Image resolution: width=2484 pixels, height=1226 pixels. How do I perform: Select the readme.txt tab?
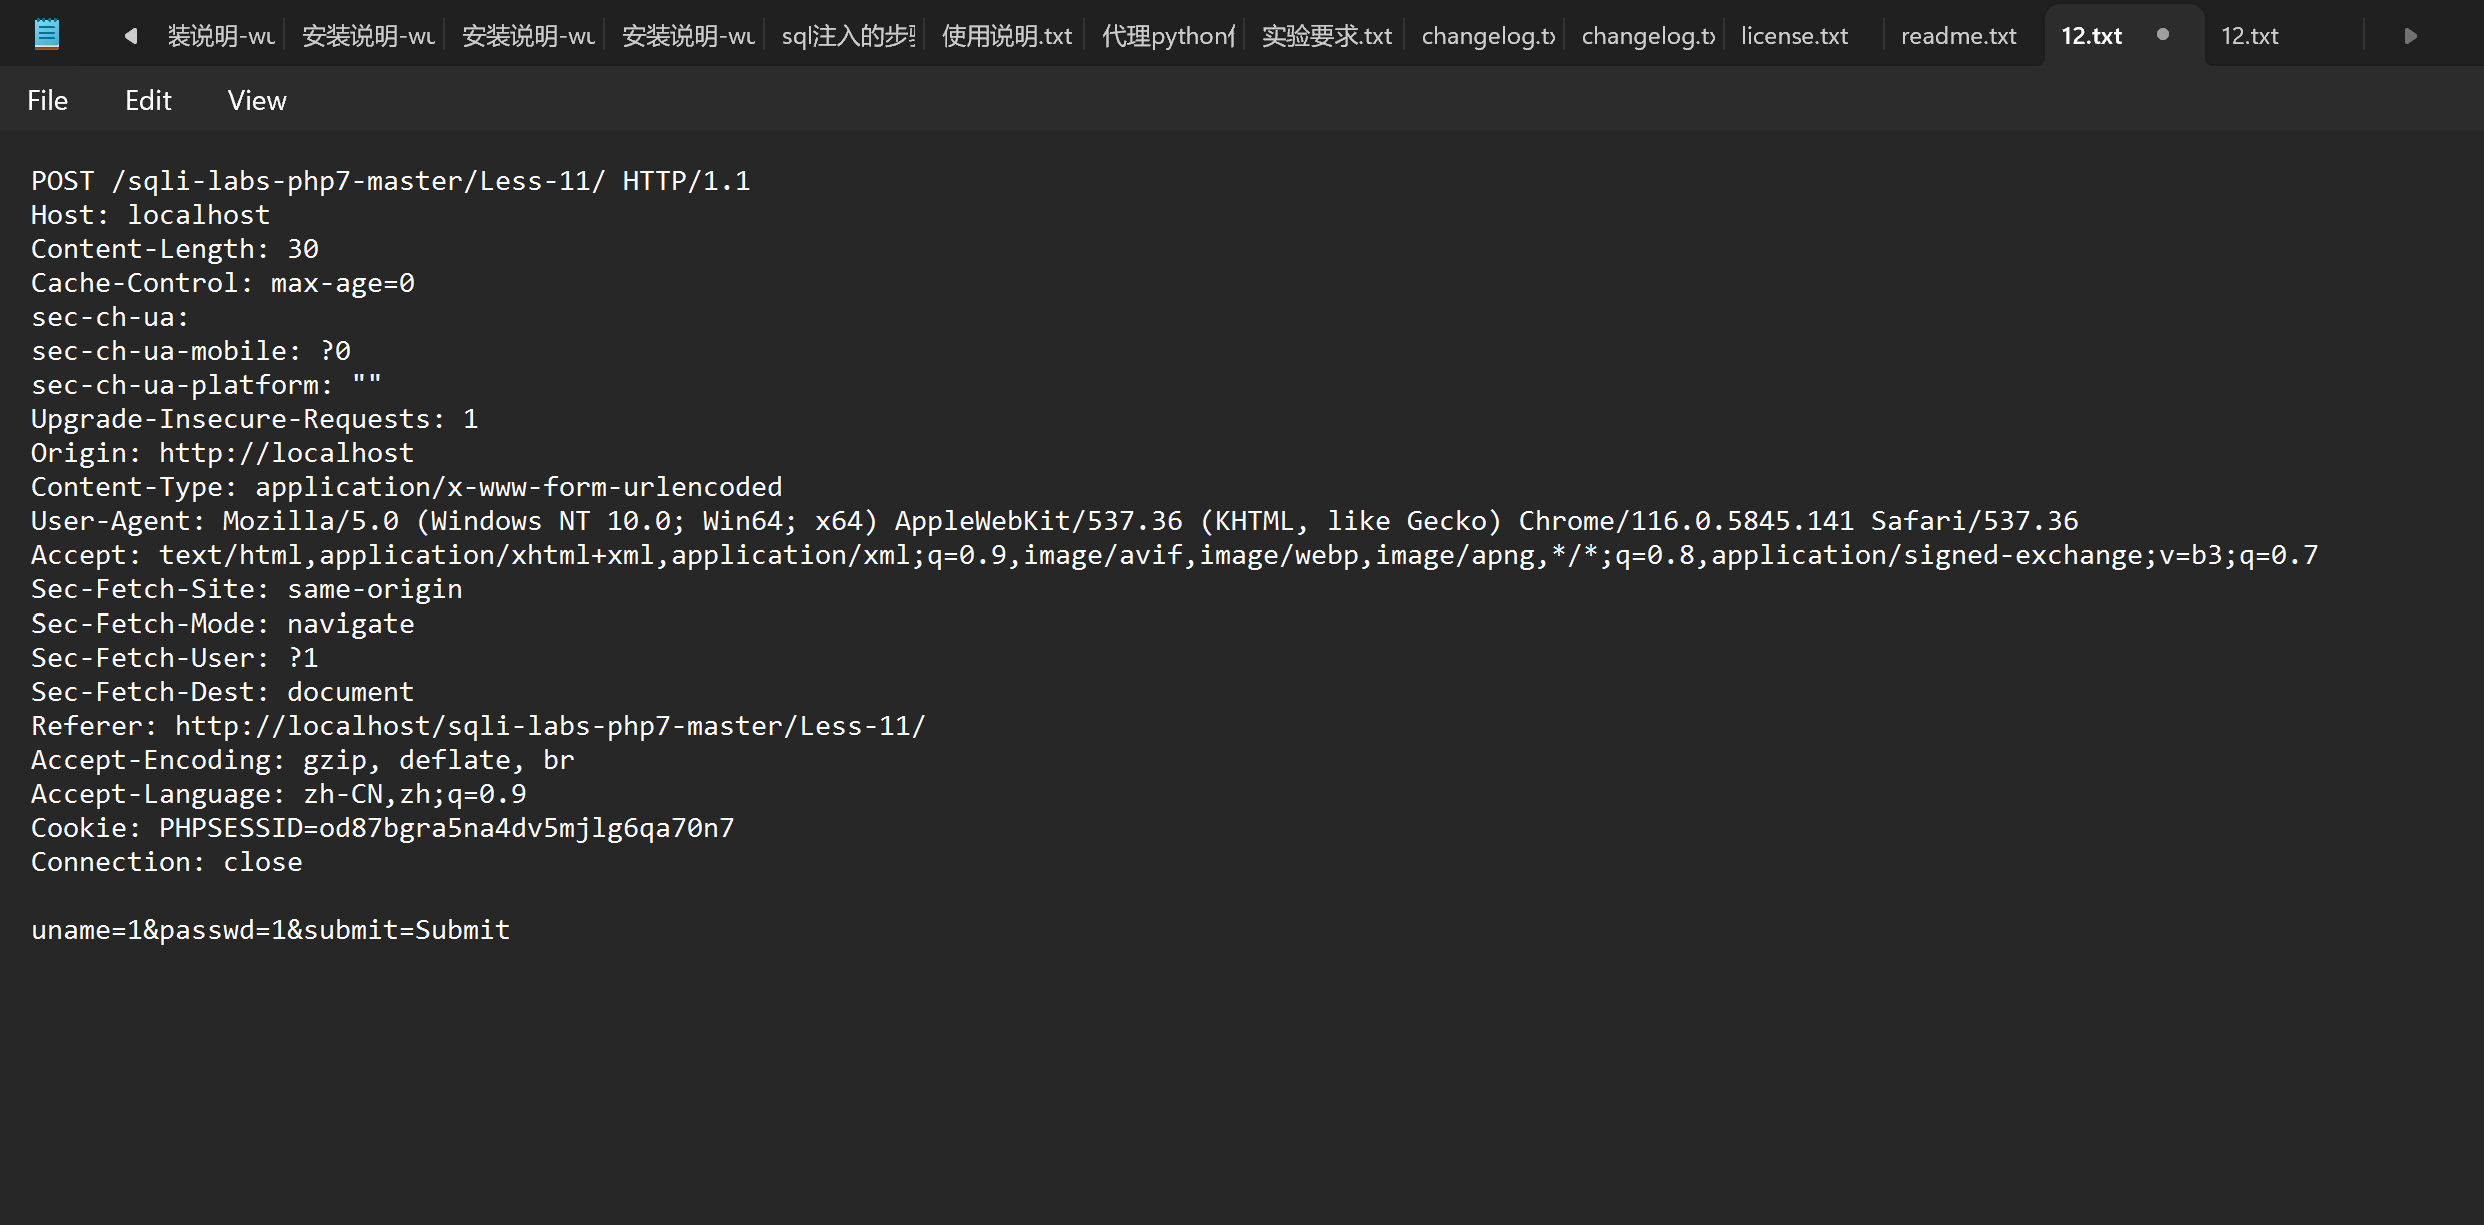[1958, 36]
